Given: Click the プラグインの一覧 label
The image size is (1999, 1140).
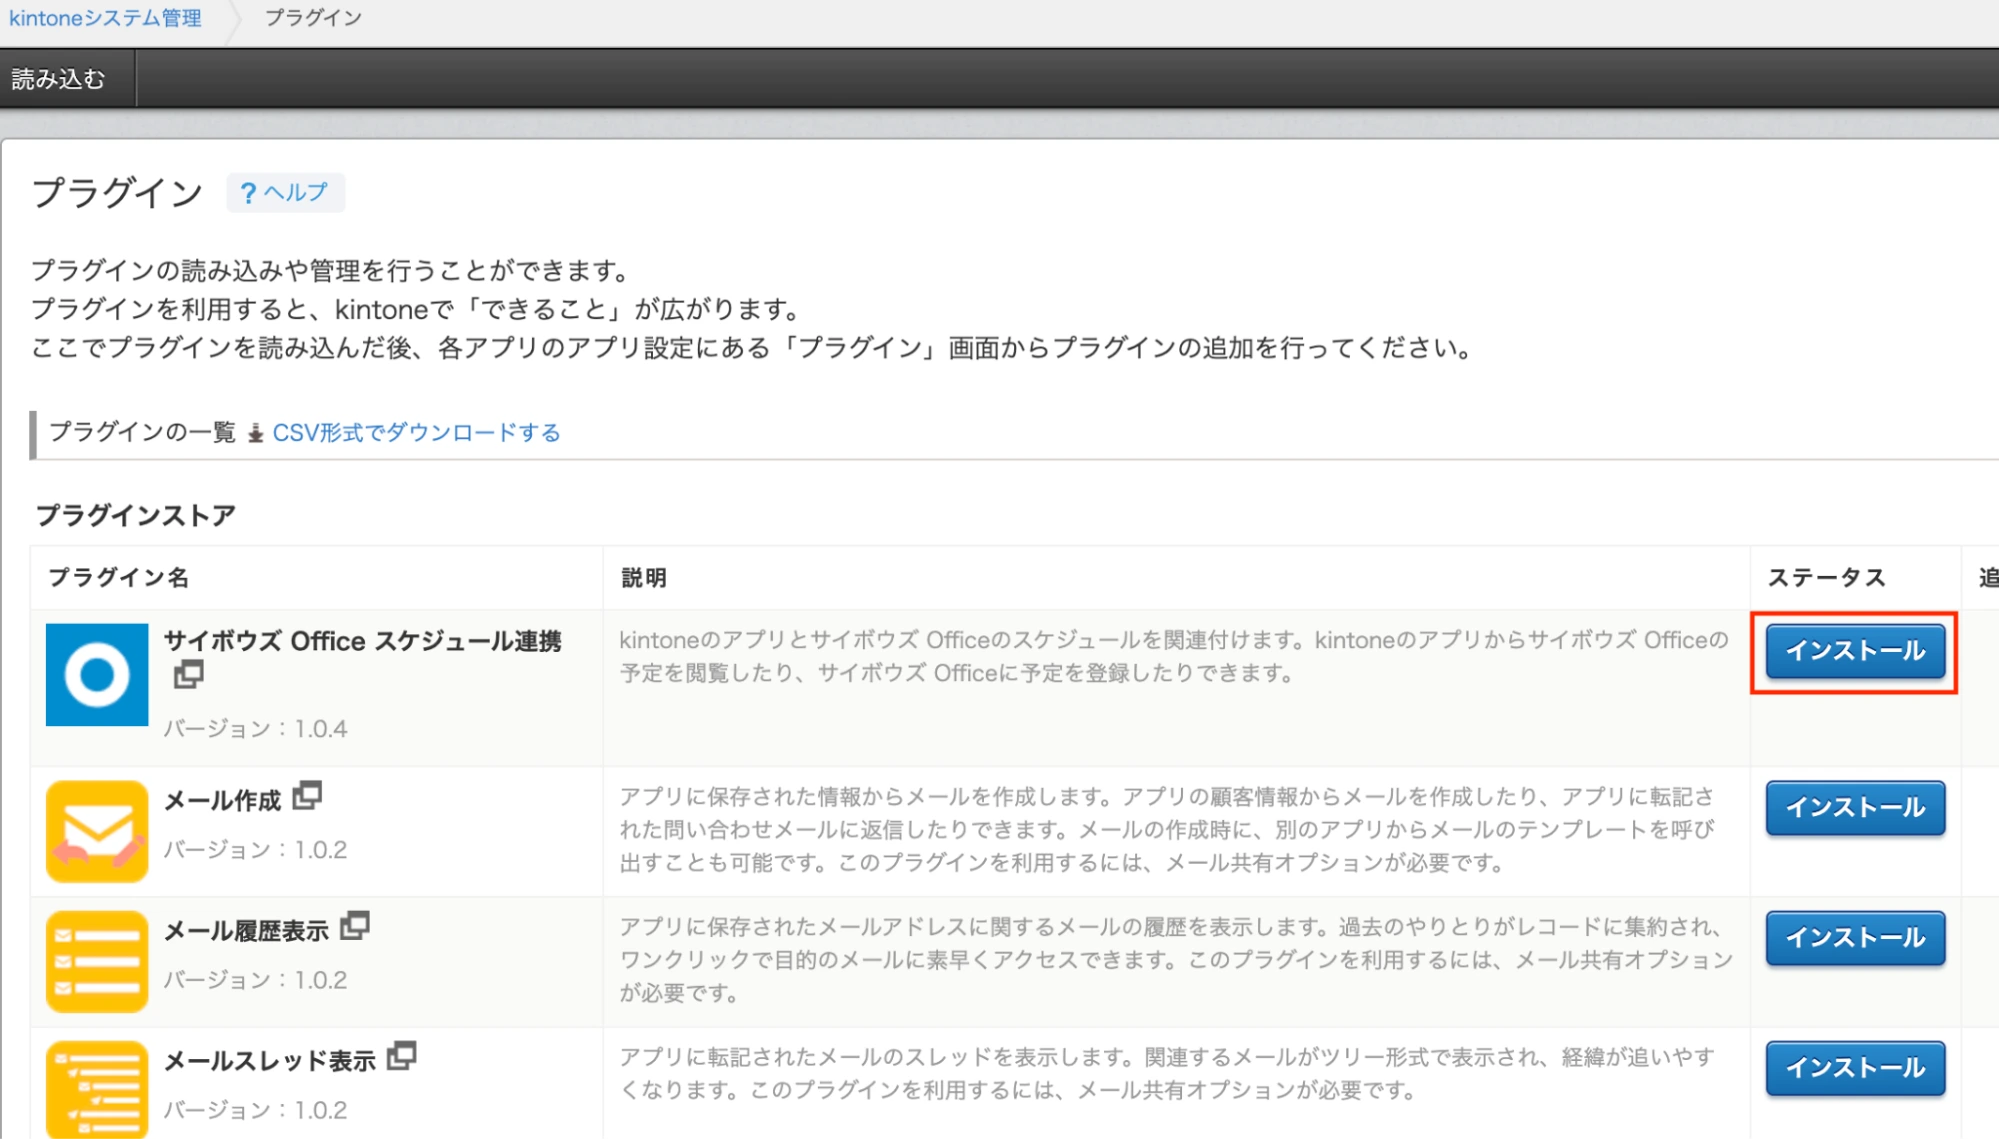Looking at the screenshot, I should pos(141,432).
